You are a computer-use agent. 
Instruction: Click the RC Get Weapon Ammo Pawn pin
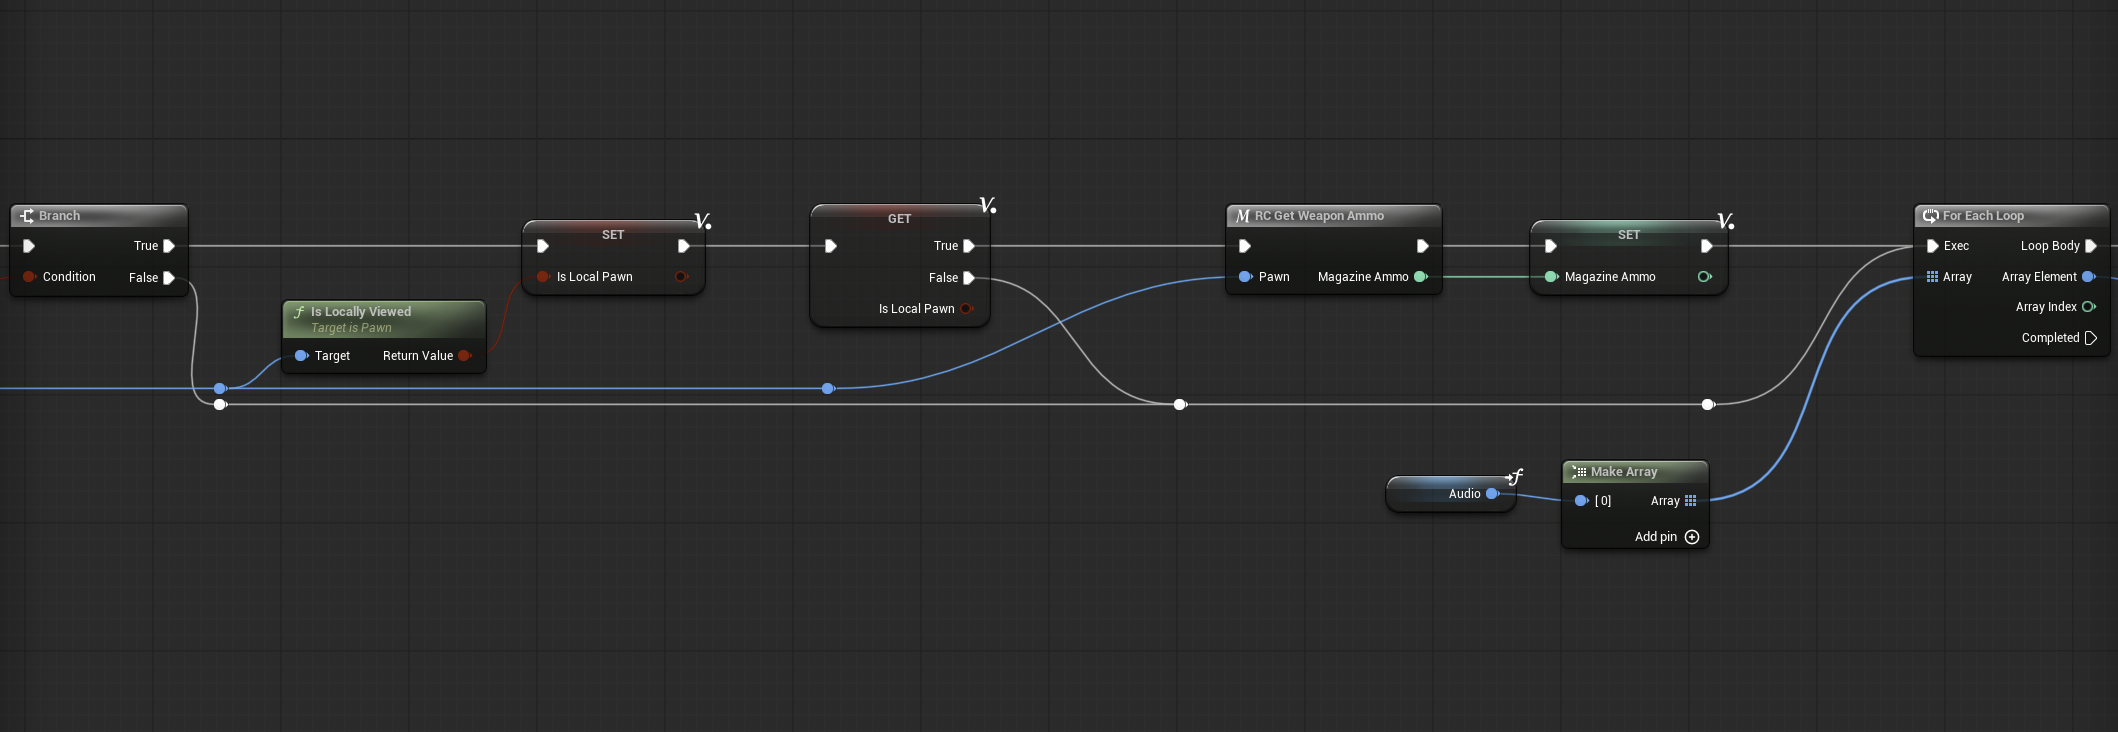pyautogui.click(x=1245, y=277)
